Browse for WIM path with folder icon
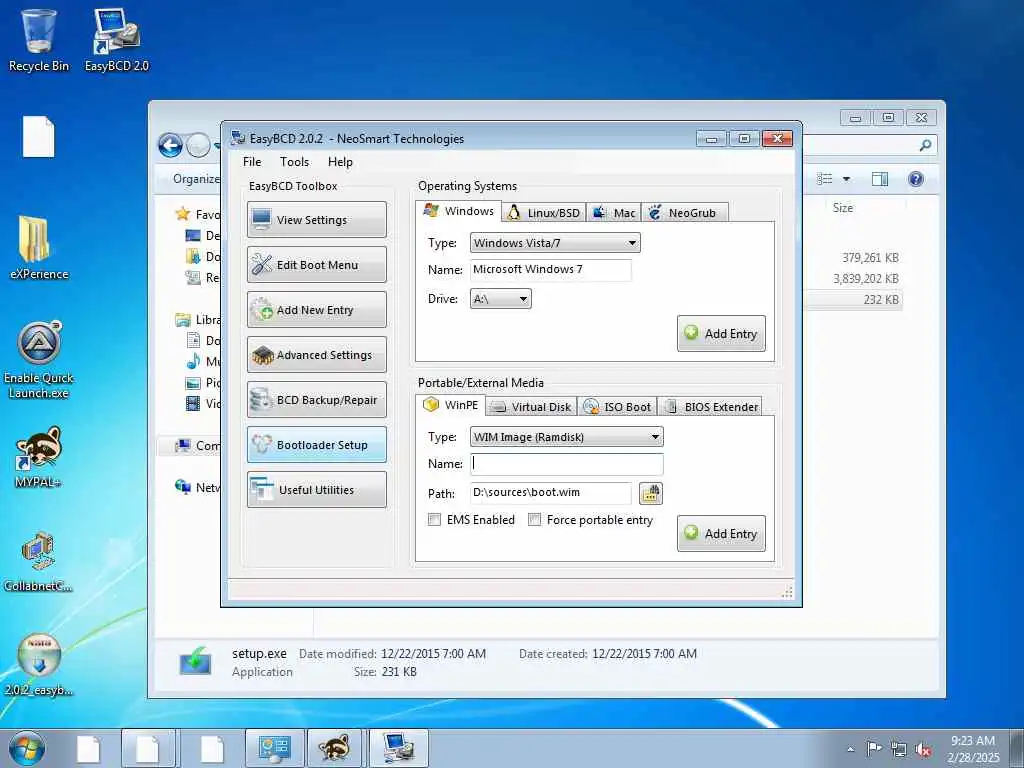 650,493
